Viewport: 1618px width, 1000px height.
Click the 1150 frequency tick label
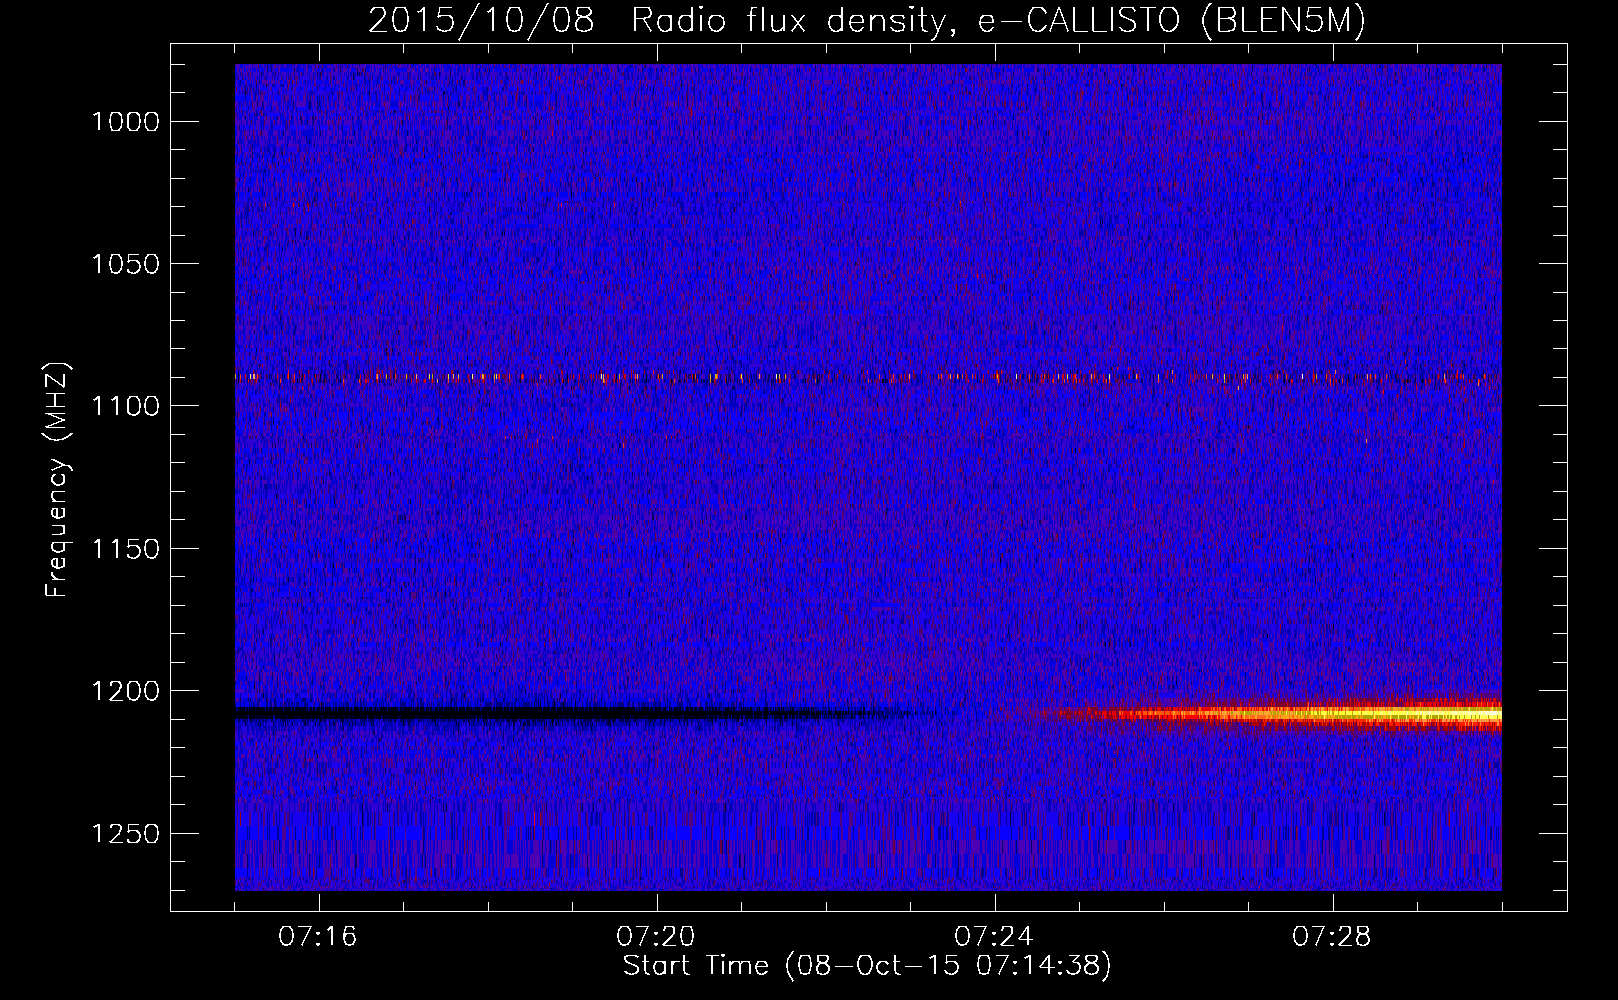click(x=125, y=549)
